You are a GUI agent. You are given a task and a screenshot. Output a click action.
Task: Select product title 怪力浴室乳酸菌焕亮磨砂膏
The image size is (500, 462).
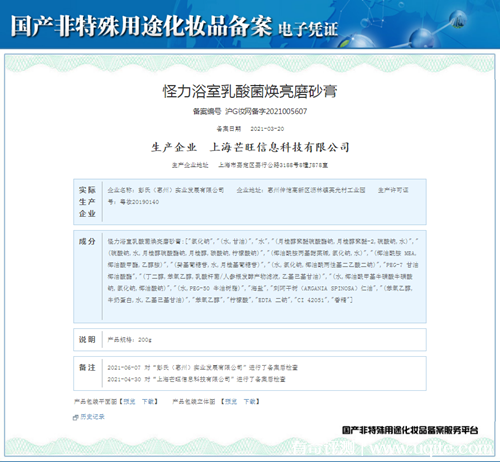pos(250,91)
